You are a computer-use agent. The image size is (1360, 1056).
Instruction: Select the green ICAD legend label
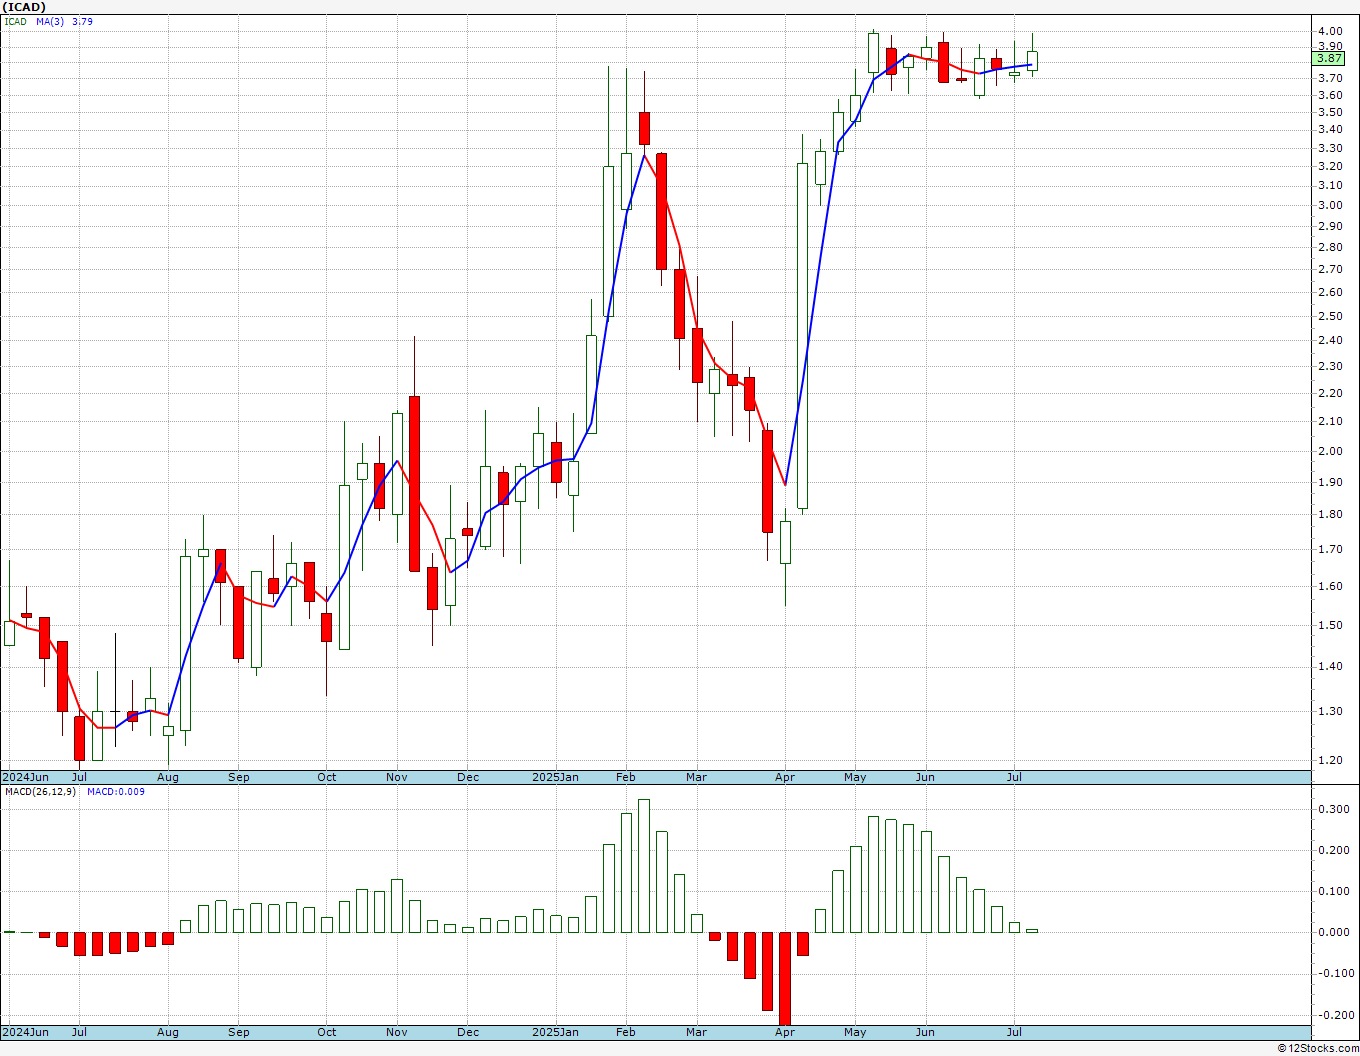tap(16, 21)
